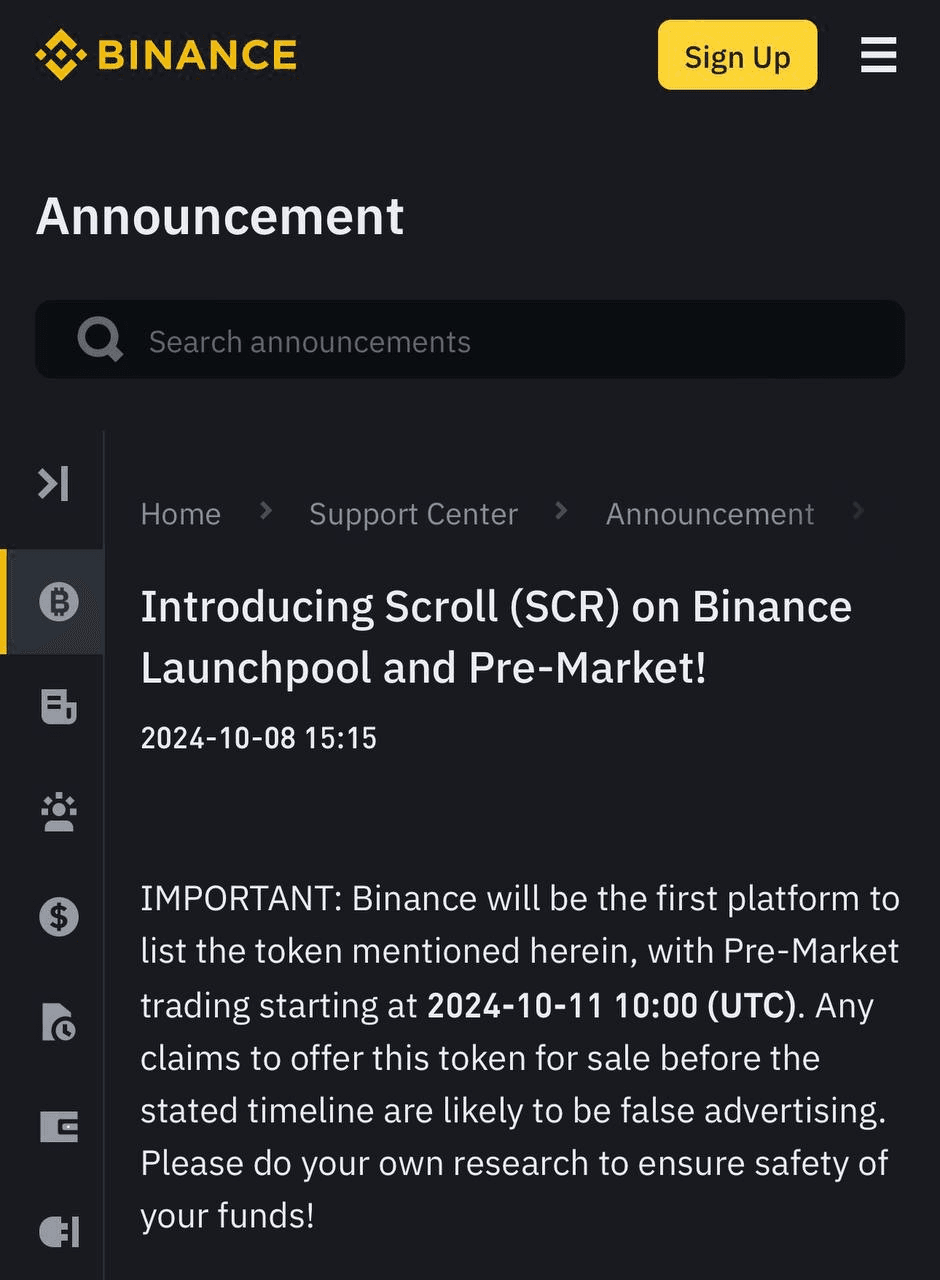Click the chevron between Home and Support Center
Screen dimensions: 940x1280
pyautogui.click(x=265, y=512)
